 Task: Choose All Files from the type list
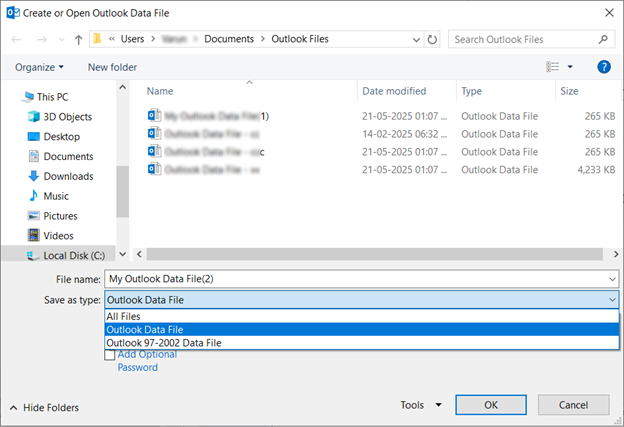click(x=362, y=316)
